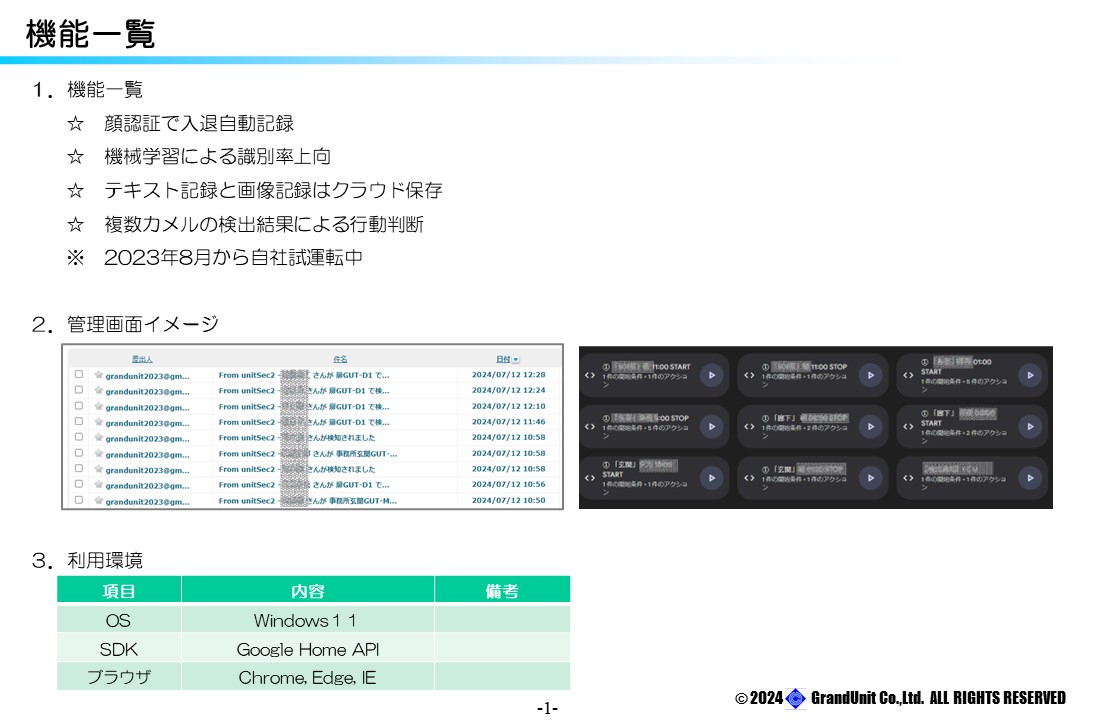Screen dimensions: 1096x720
Task: Check the box for the 12:28 email
Action: (79, 375)
